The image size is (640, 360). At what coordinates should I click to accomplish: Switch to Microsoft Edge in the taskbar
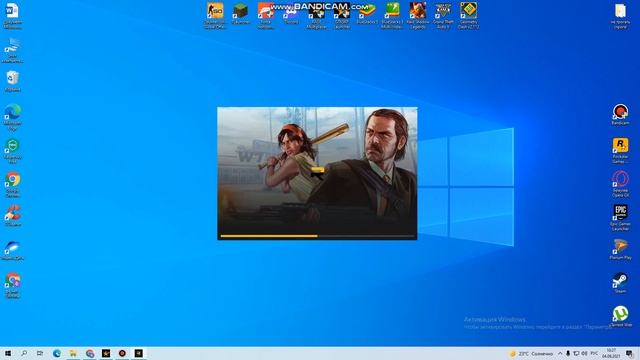(57, 353)
